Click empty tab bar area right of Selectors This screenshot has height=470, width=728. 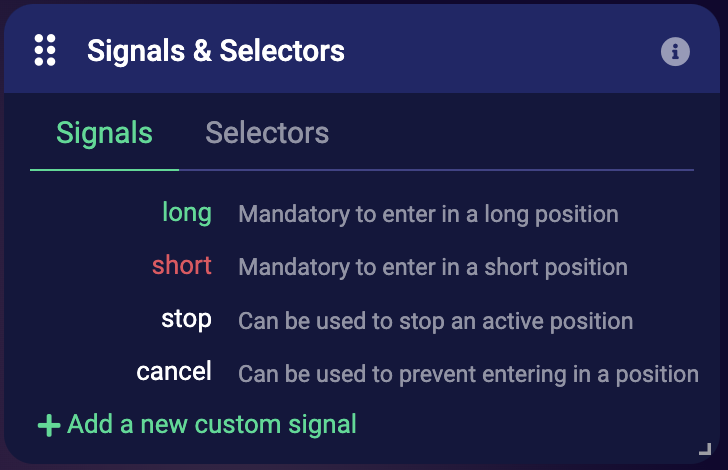click(510, 135)
